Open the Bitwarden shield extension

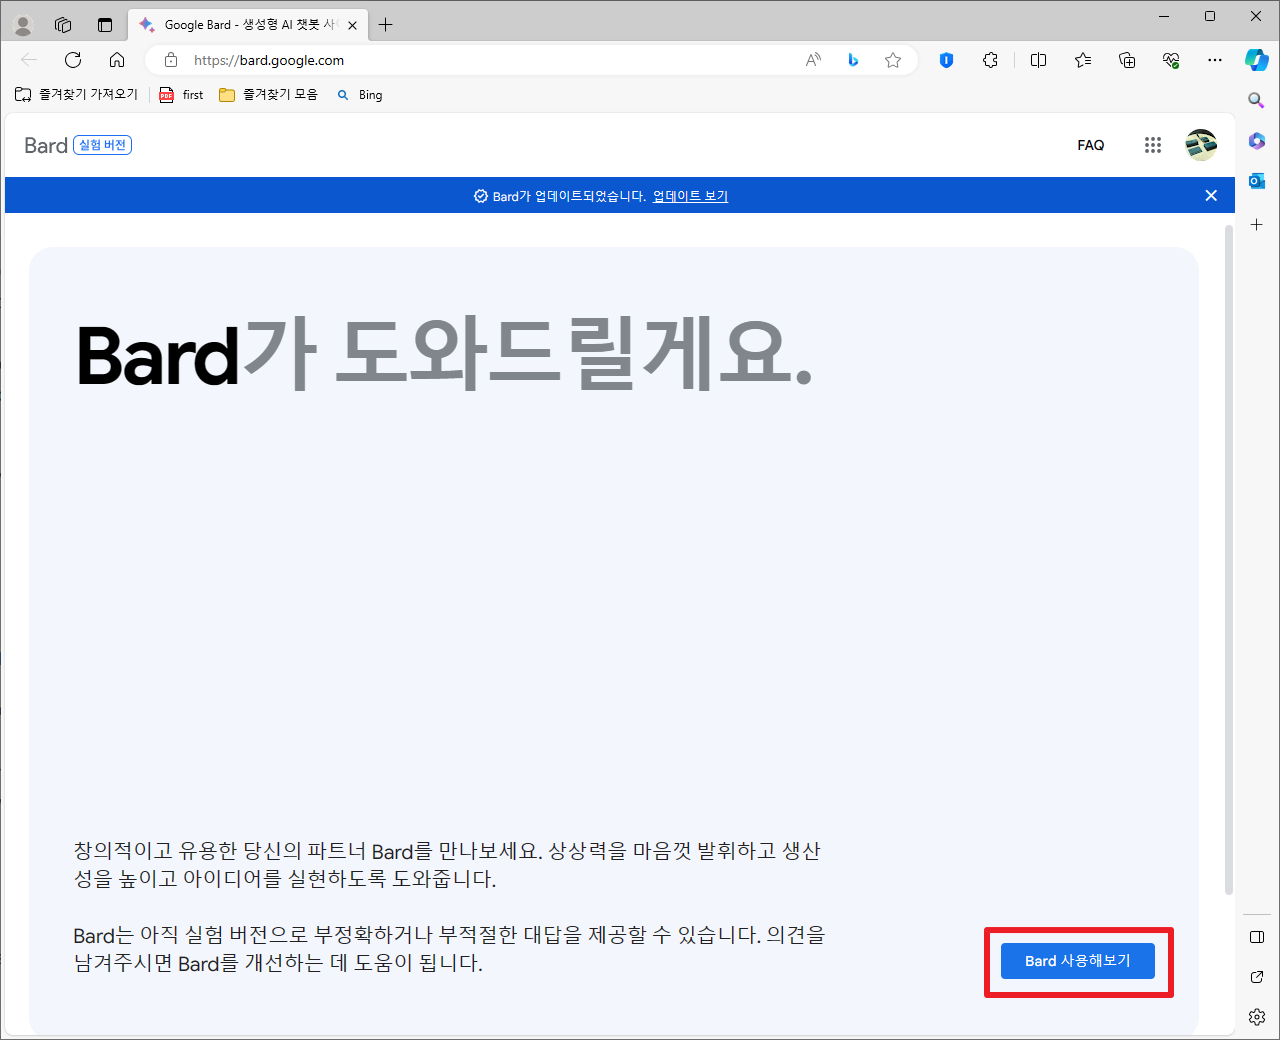click(946, 60)
